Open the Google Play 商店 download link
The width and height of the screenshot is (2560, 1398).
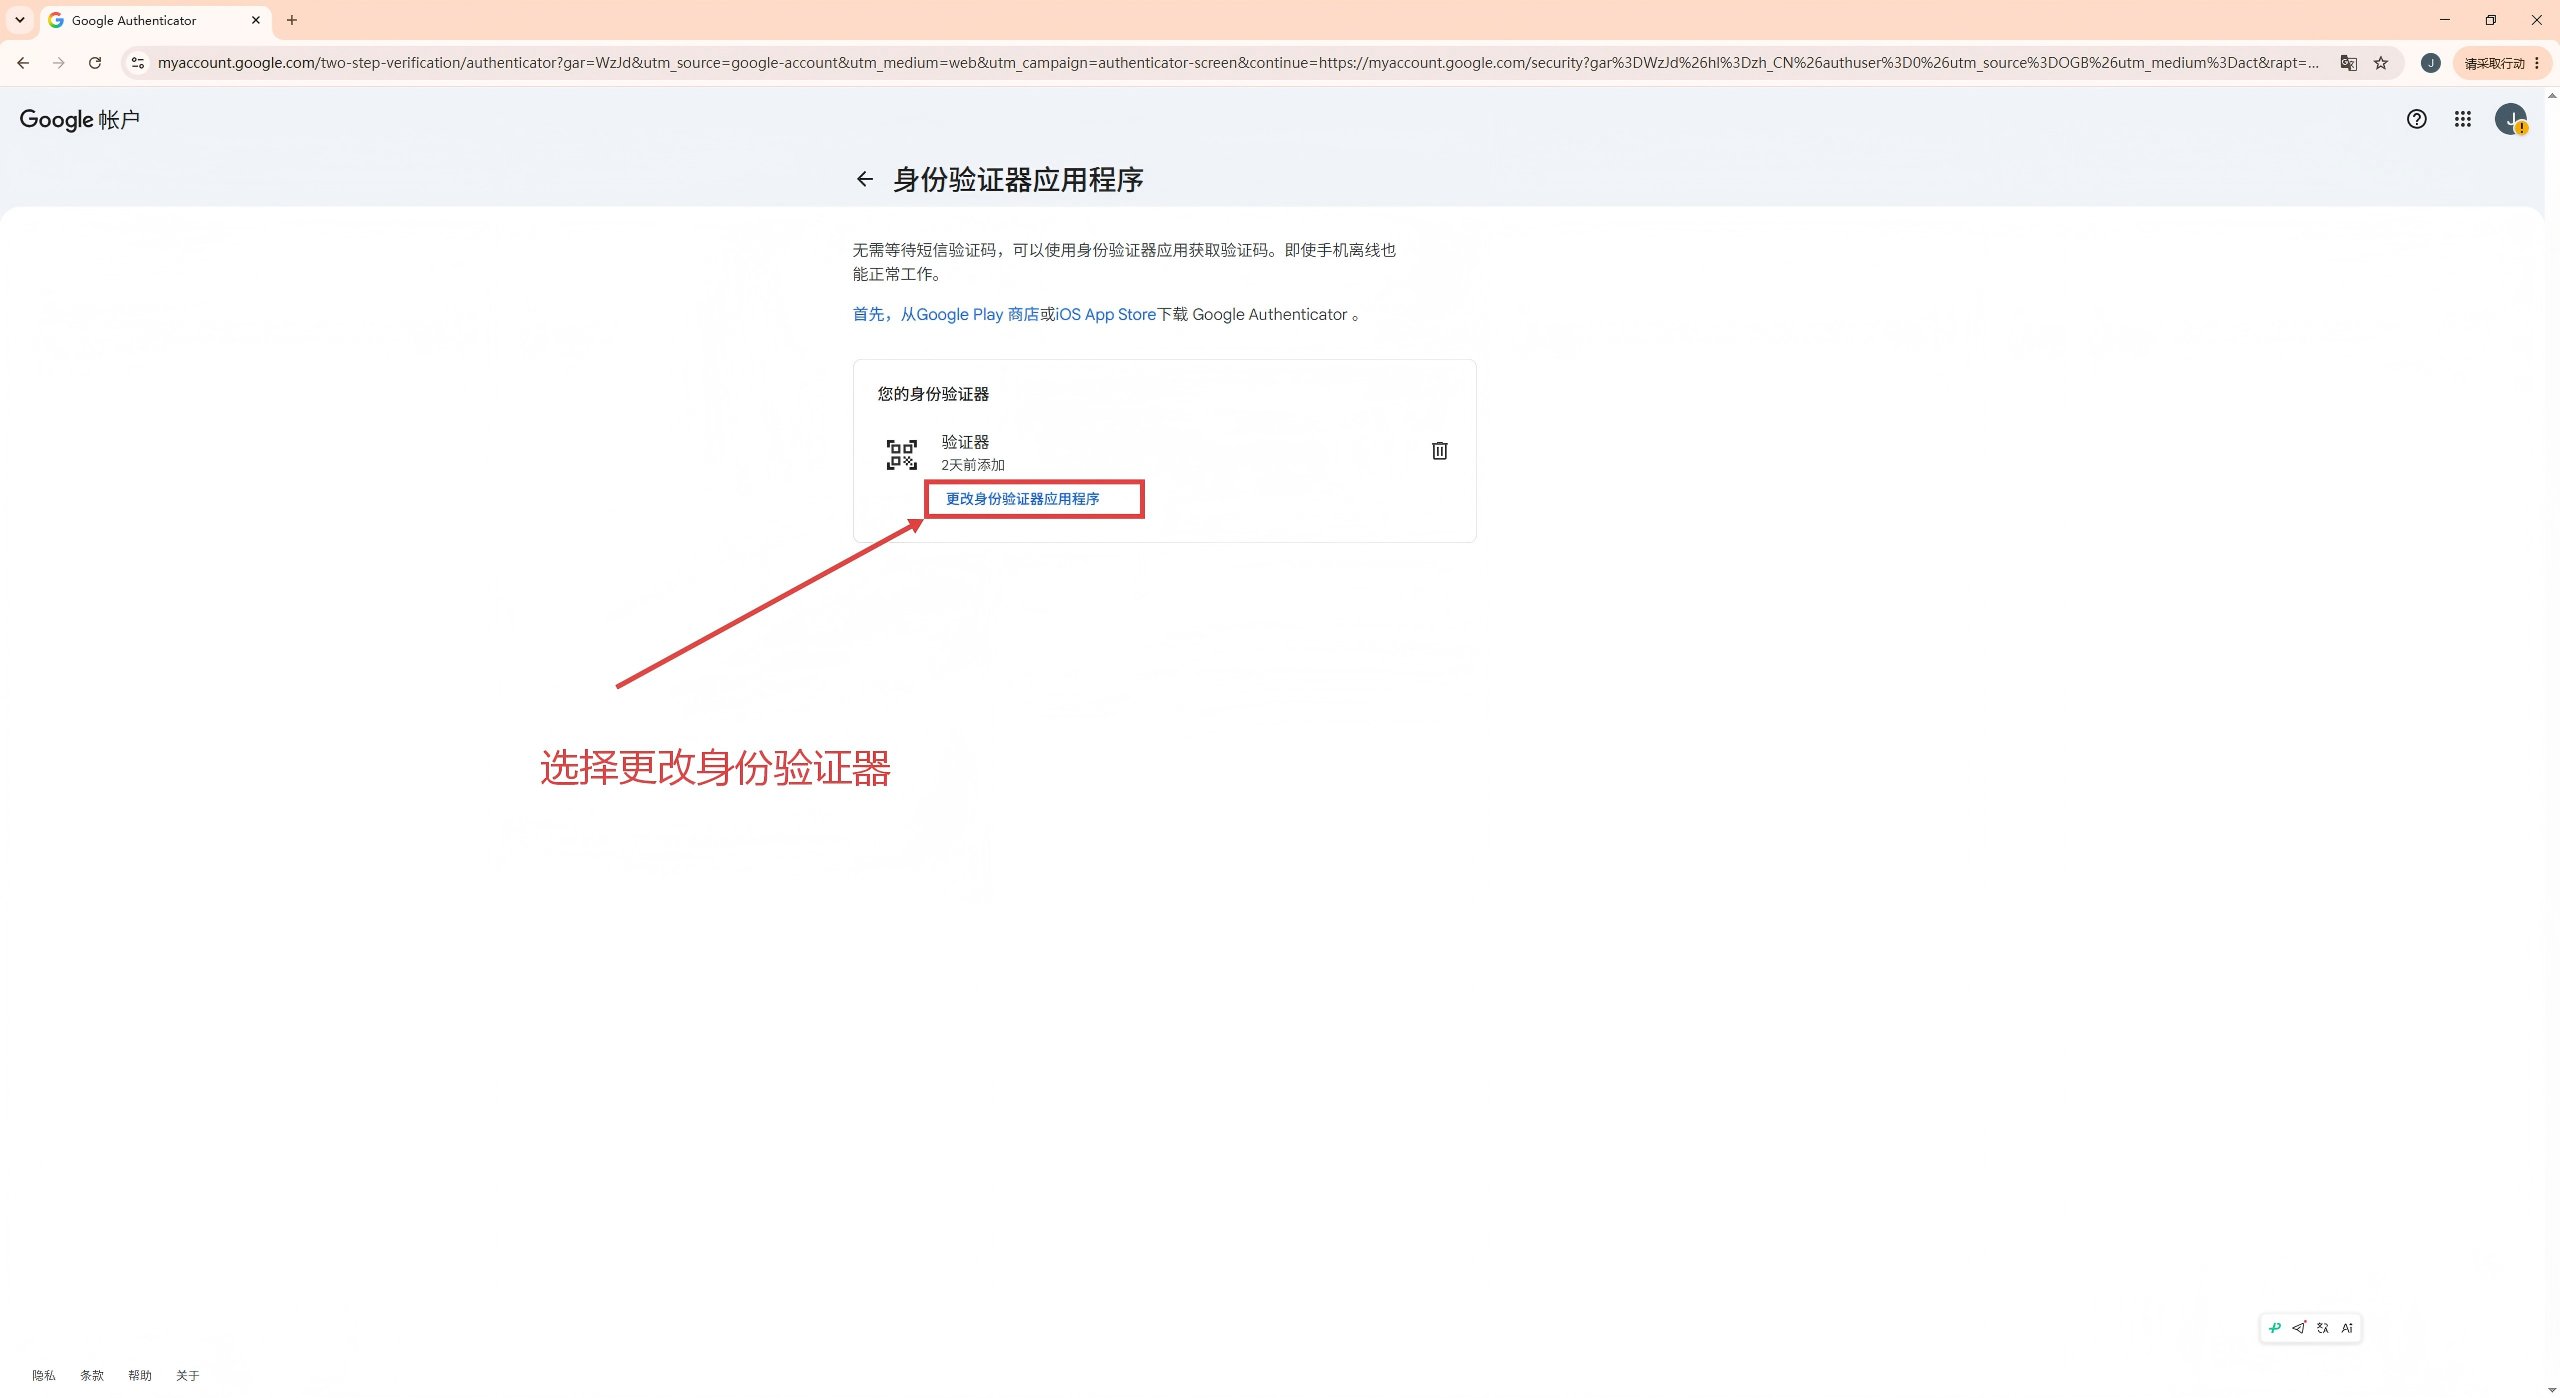(978, 314)
